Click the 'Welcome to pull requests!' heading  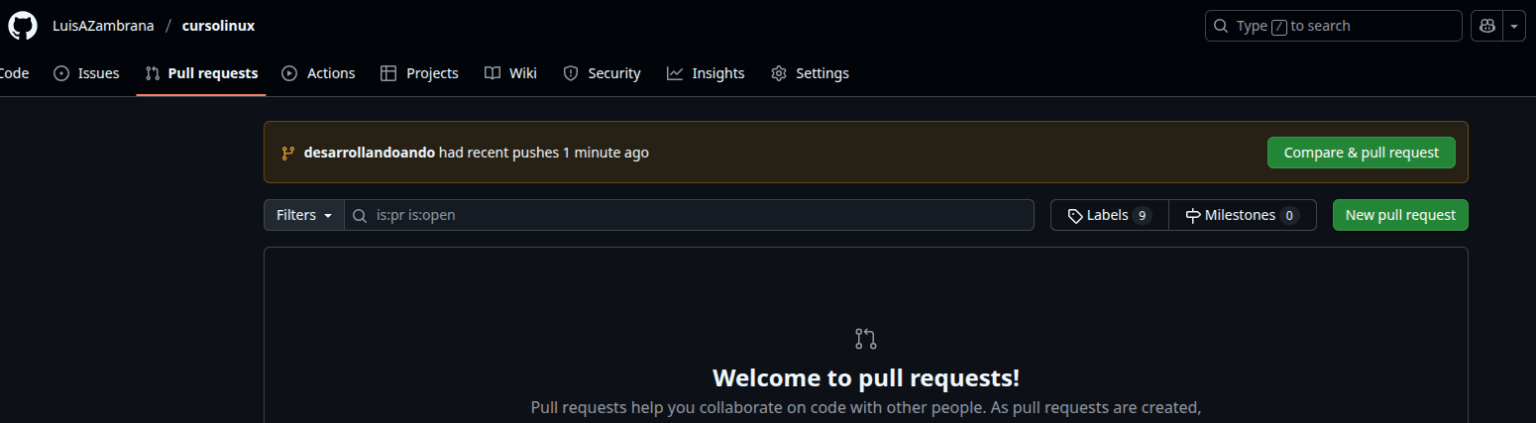866,378
